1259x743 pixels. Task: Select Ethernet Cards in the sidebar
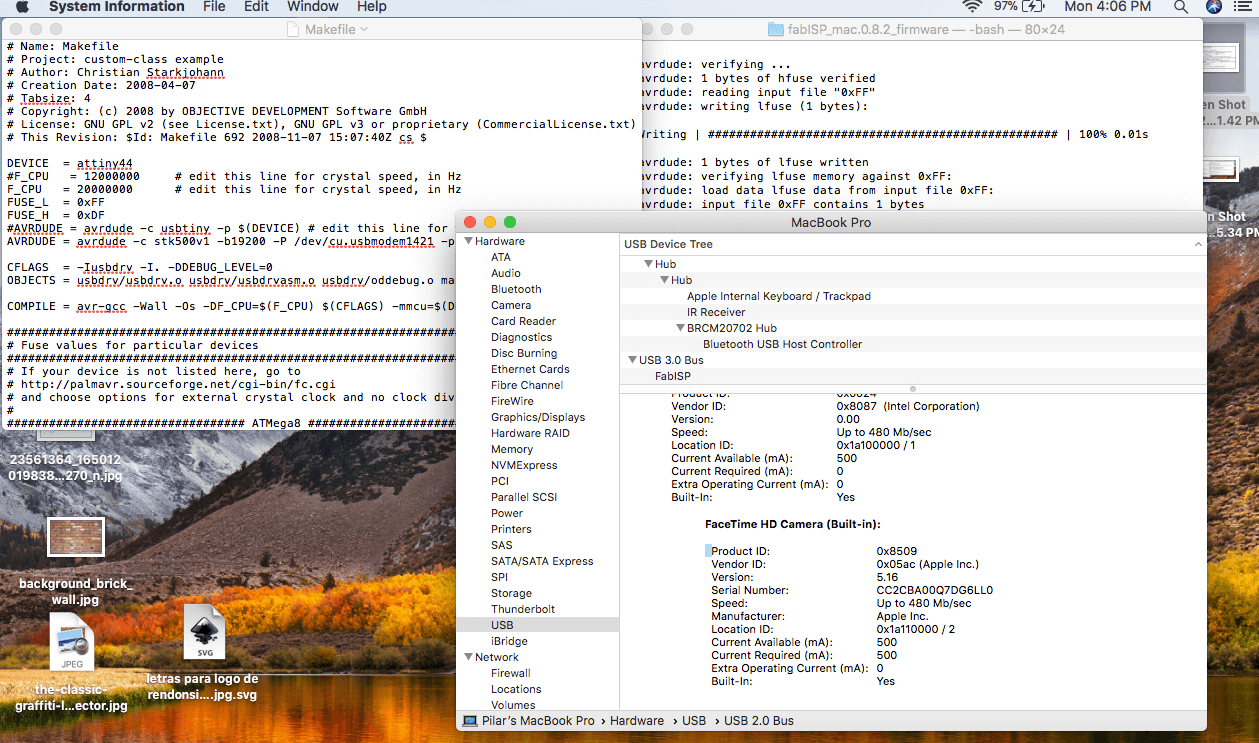[x=530, y=369]
